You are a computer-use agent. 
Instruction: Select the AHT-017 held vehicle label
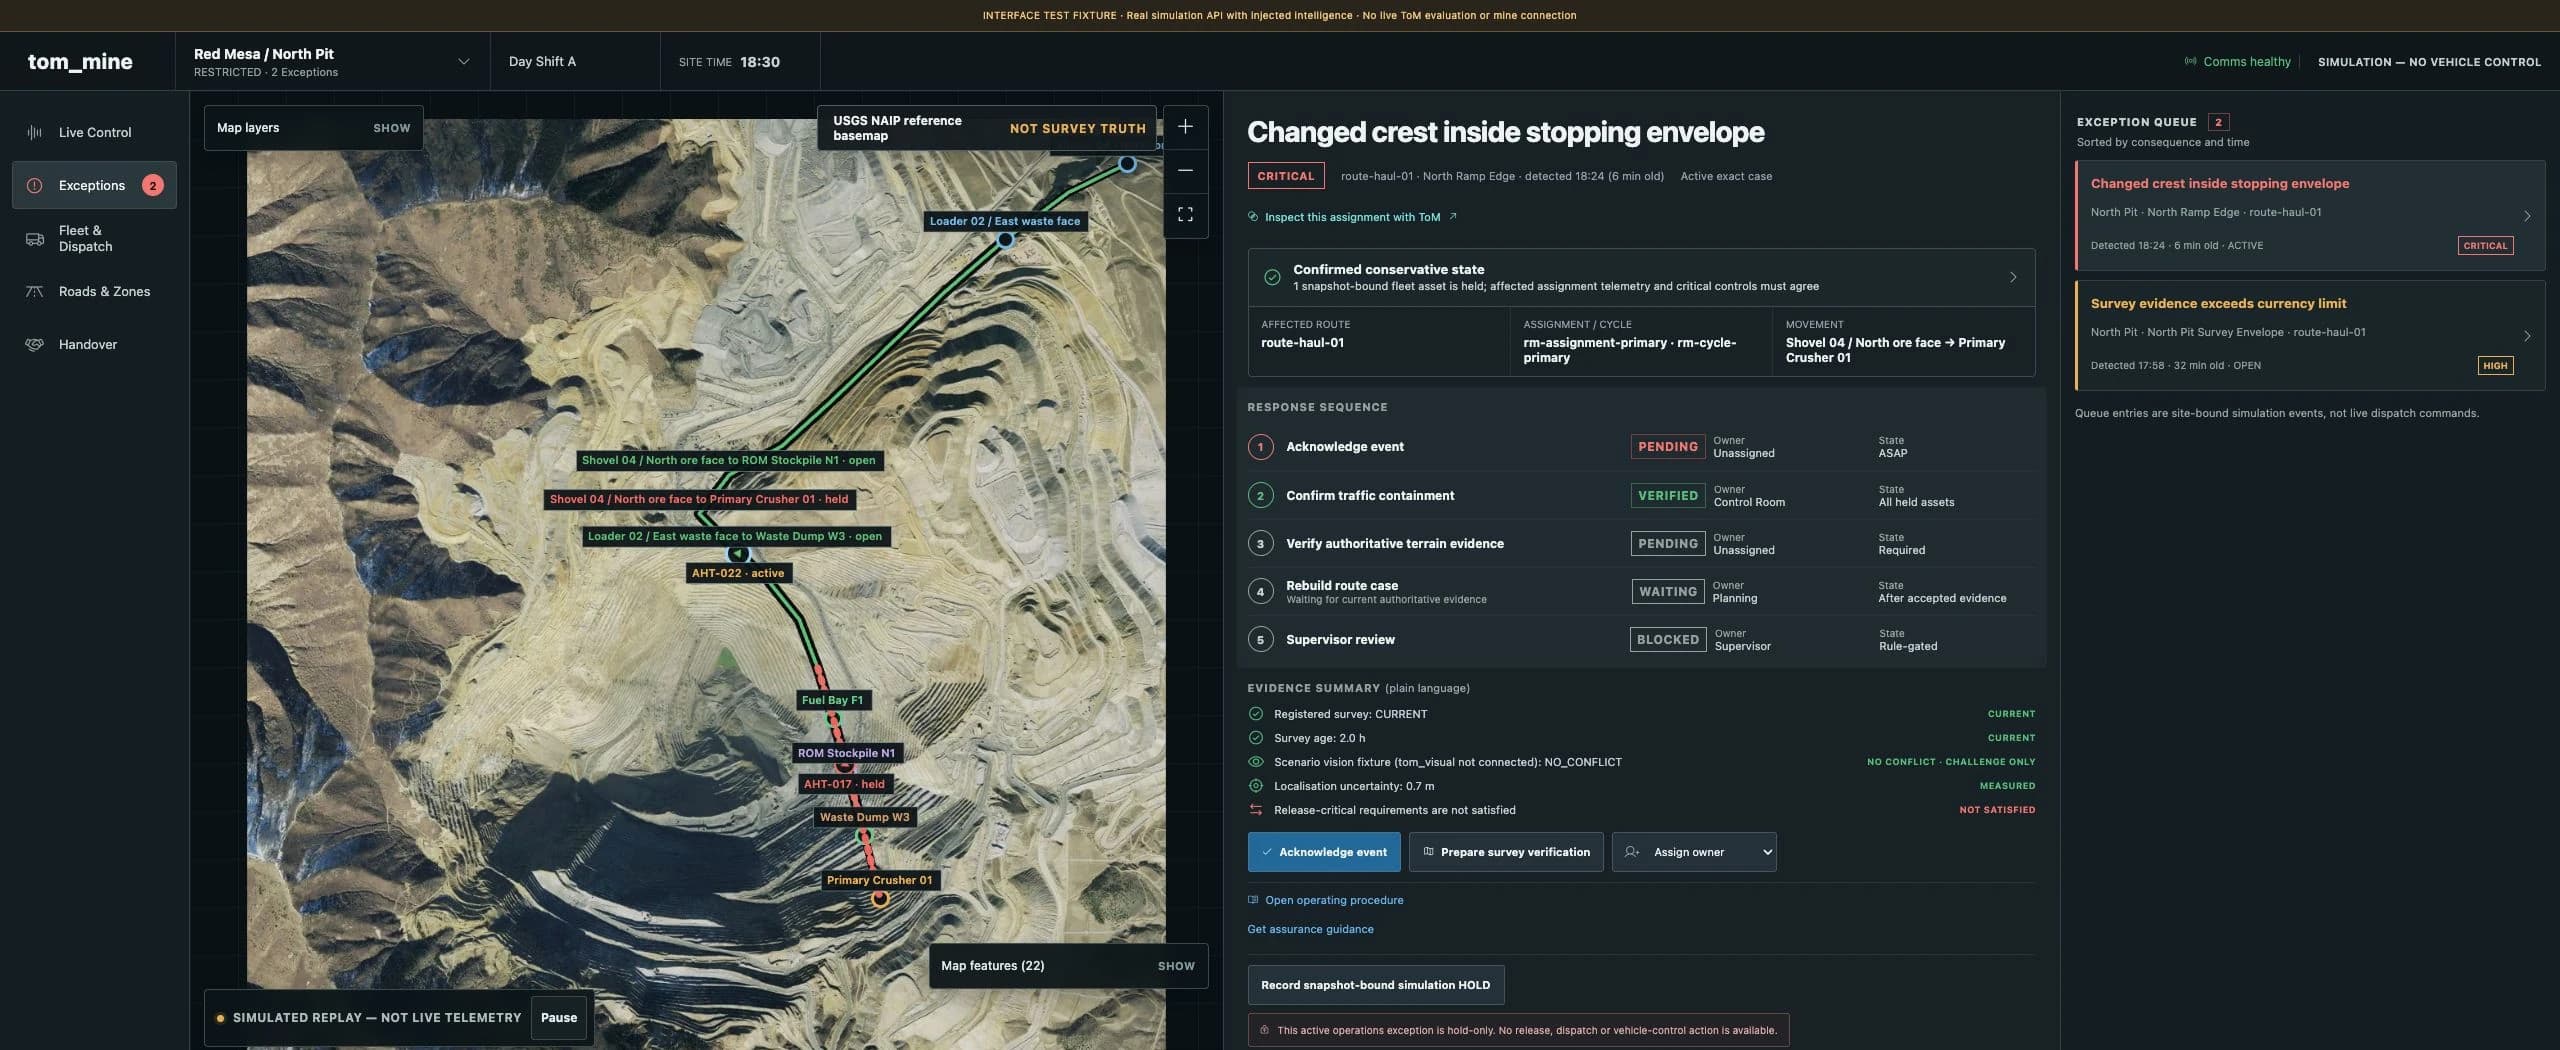point(844,784)
